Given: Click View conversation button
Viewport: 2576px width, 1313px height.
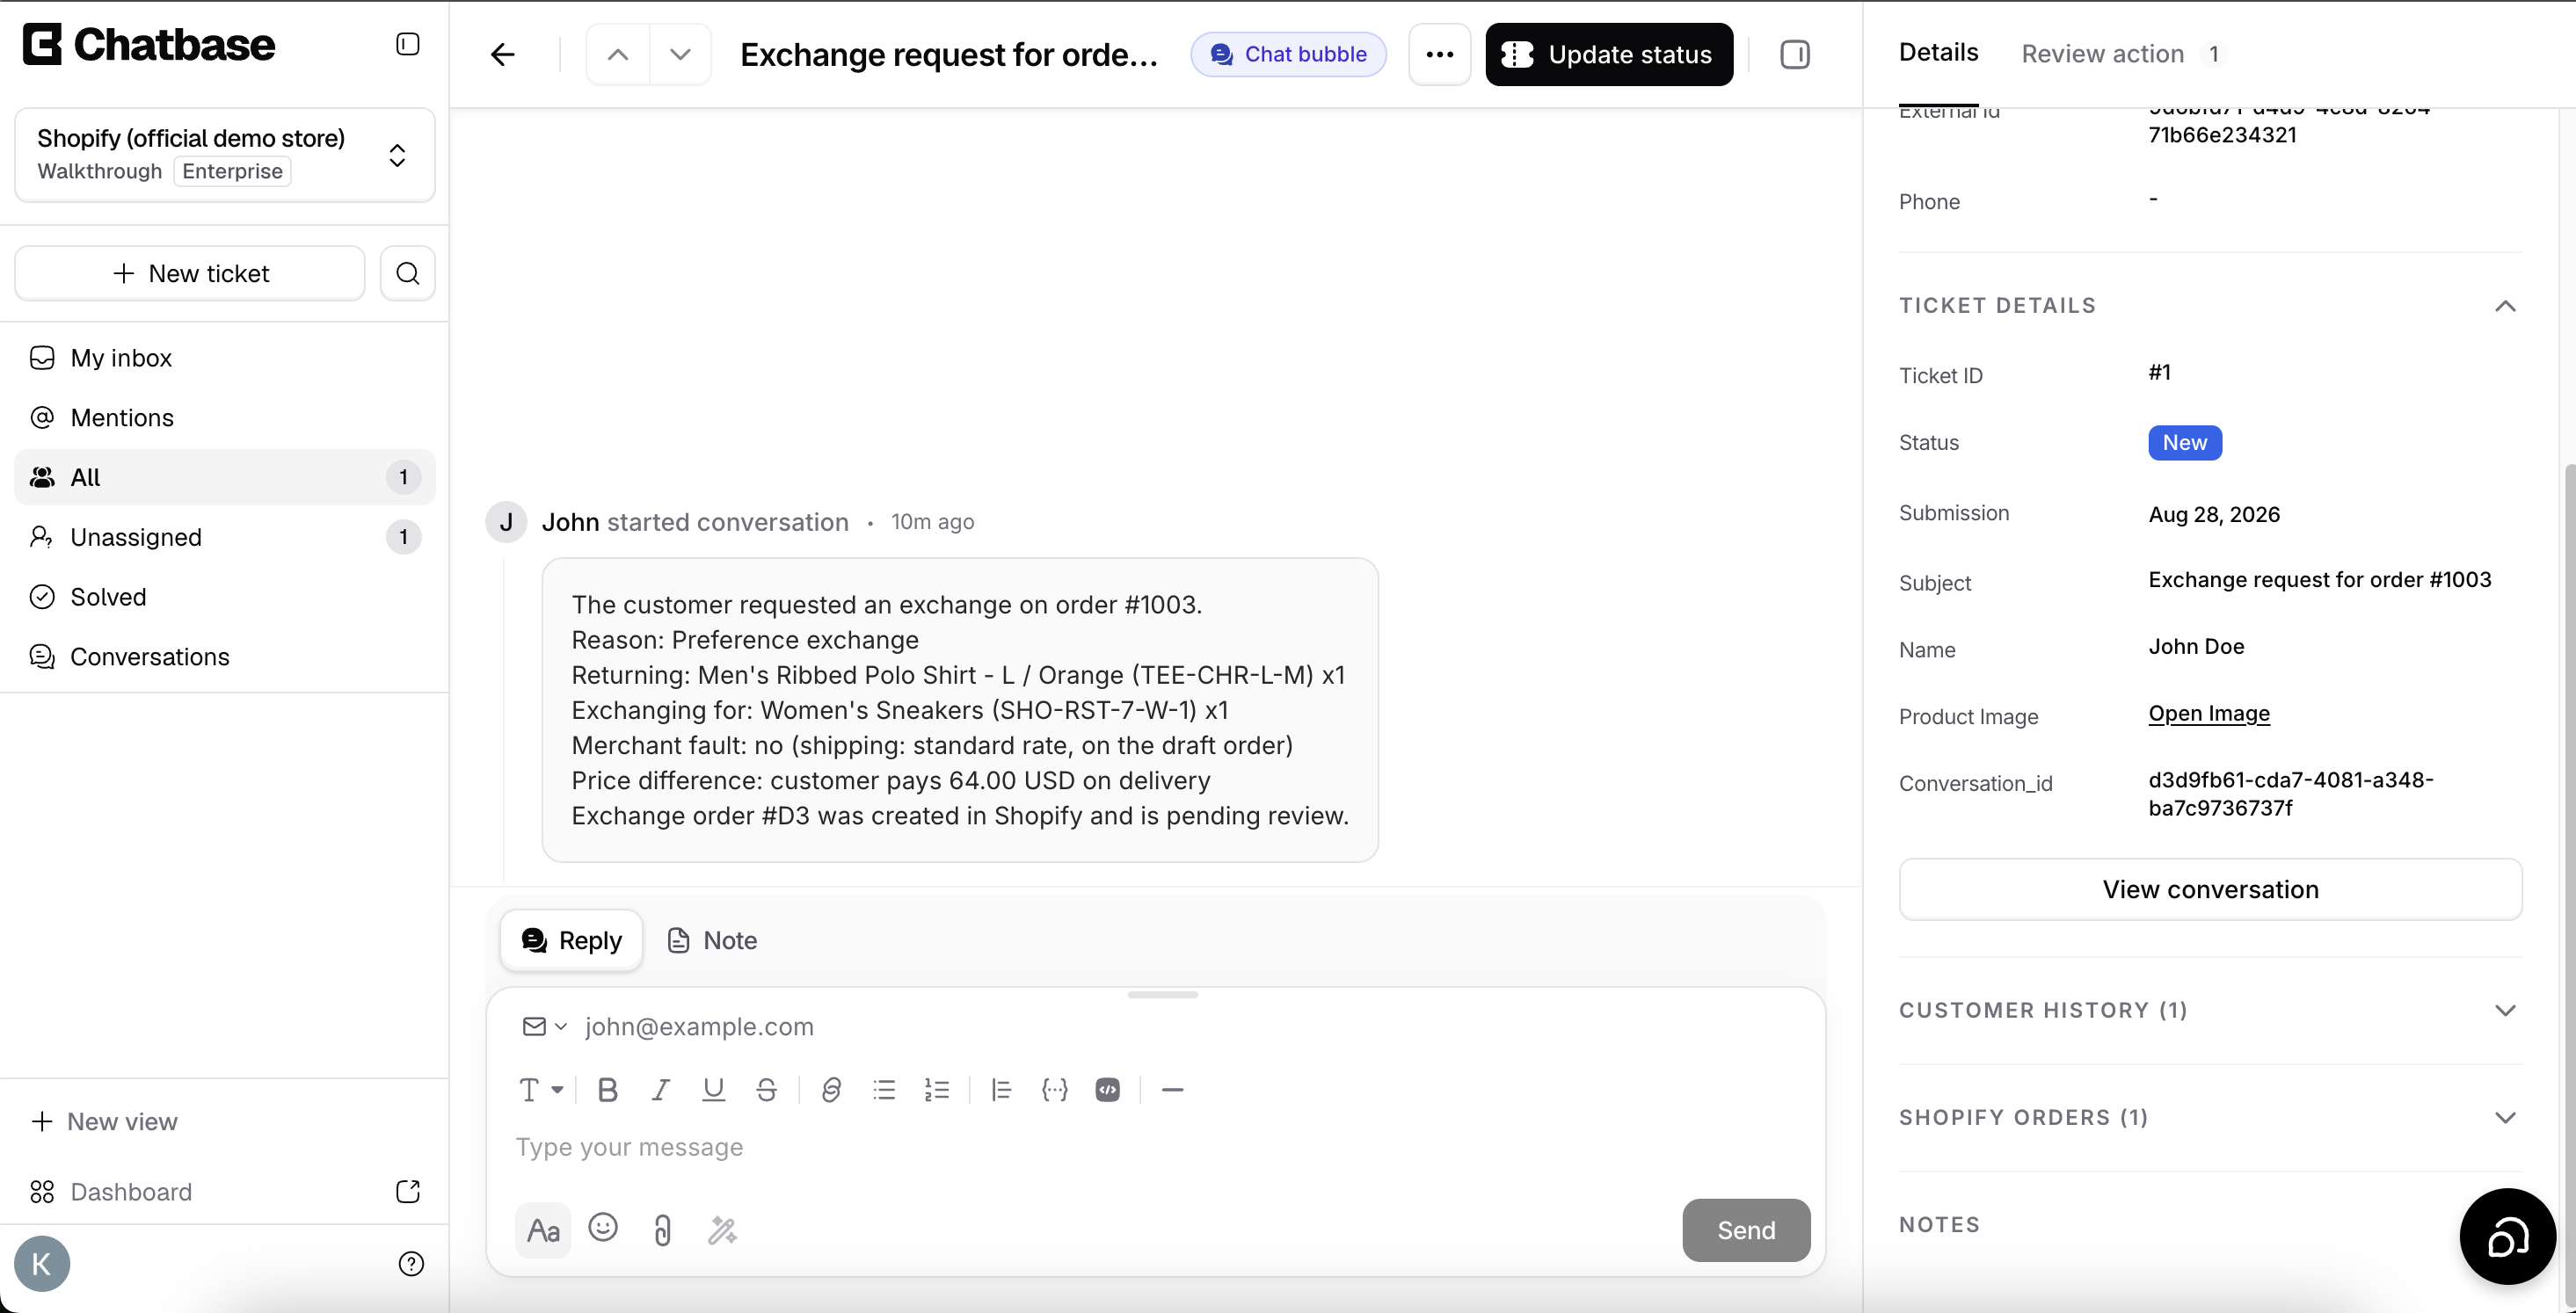Looking at the screenshot, I should pos(2210,889).
